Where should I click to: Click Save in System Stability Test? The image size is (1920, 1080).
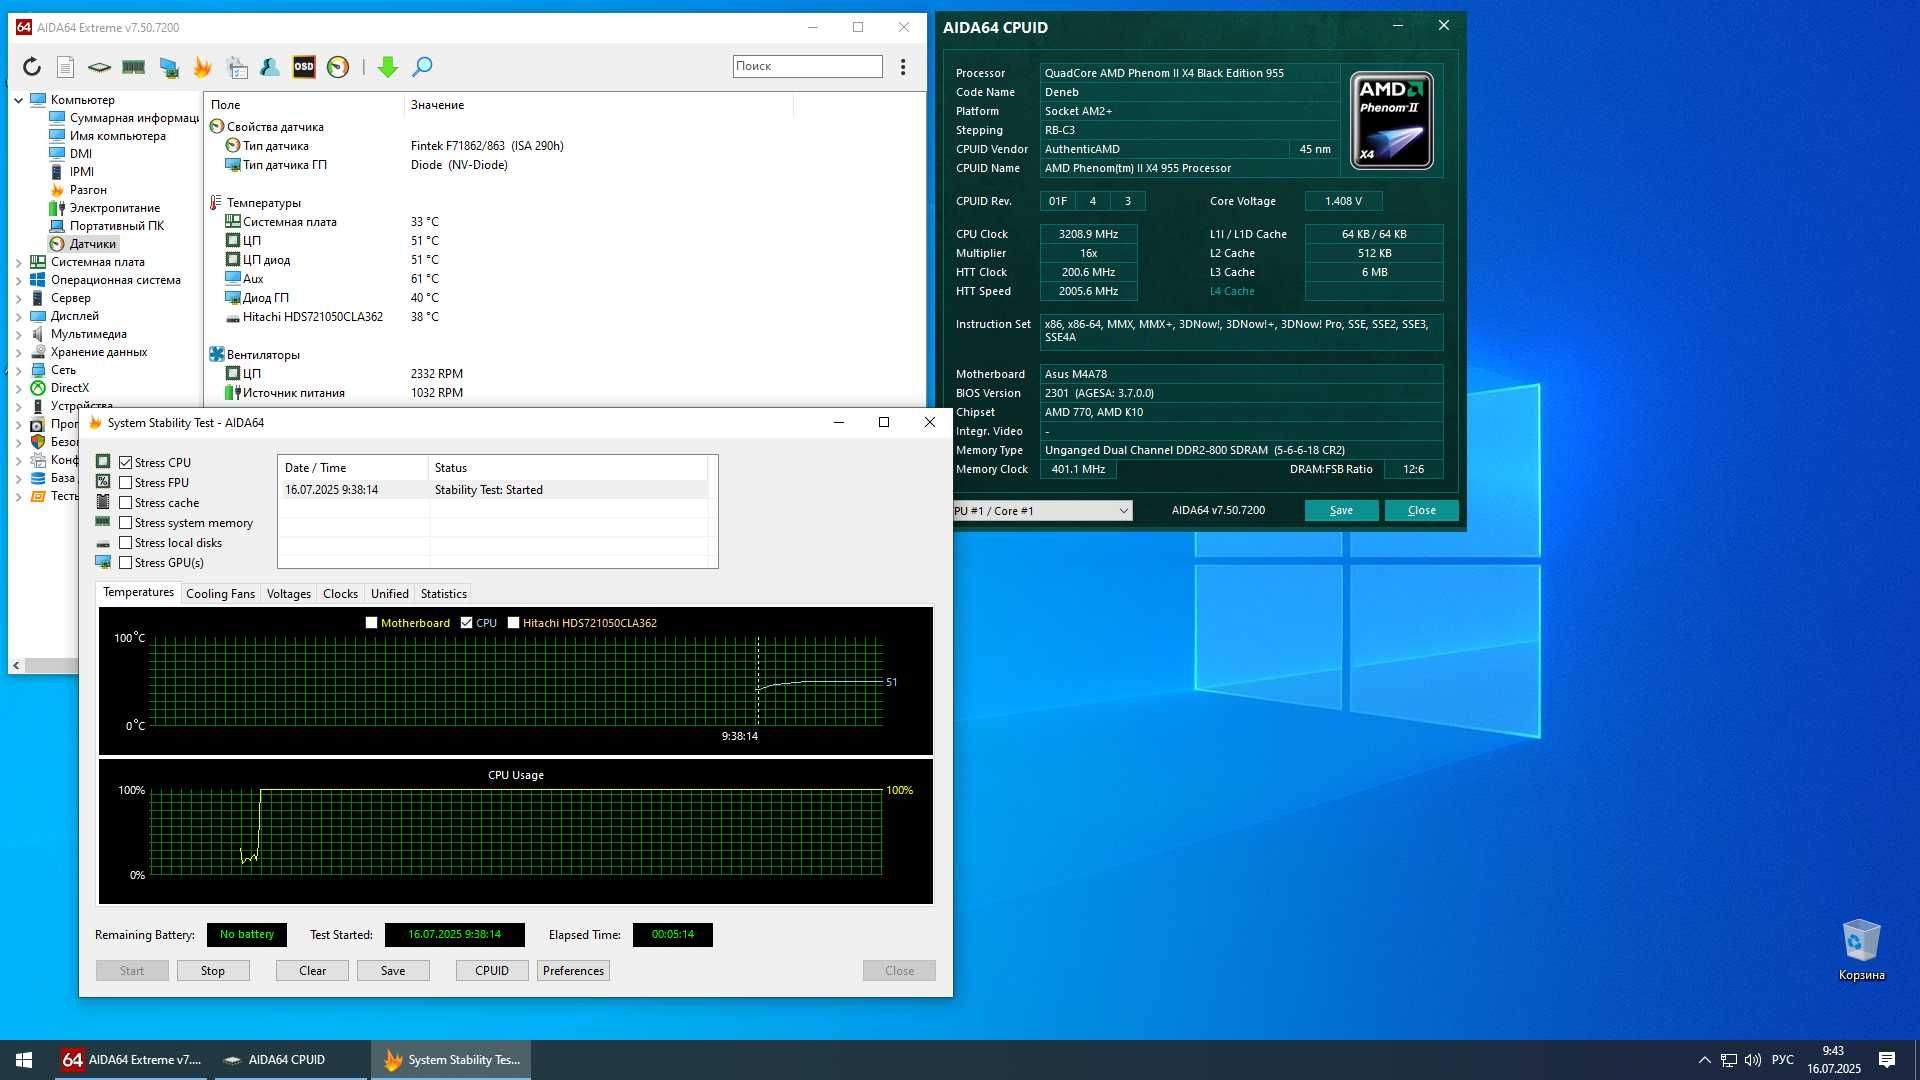[x=393, y=971]
